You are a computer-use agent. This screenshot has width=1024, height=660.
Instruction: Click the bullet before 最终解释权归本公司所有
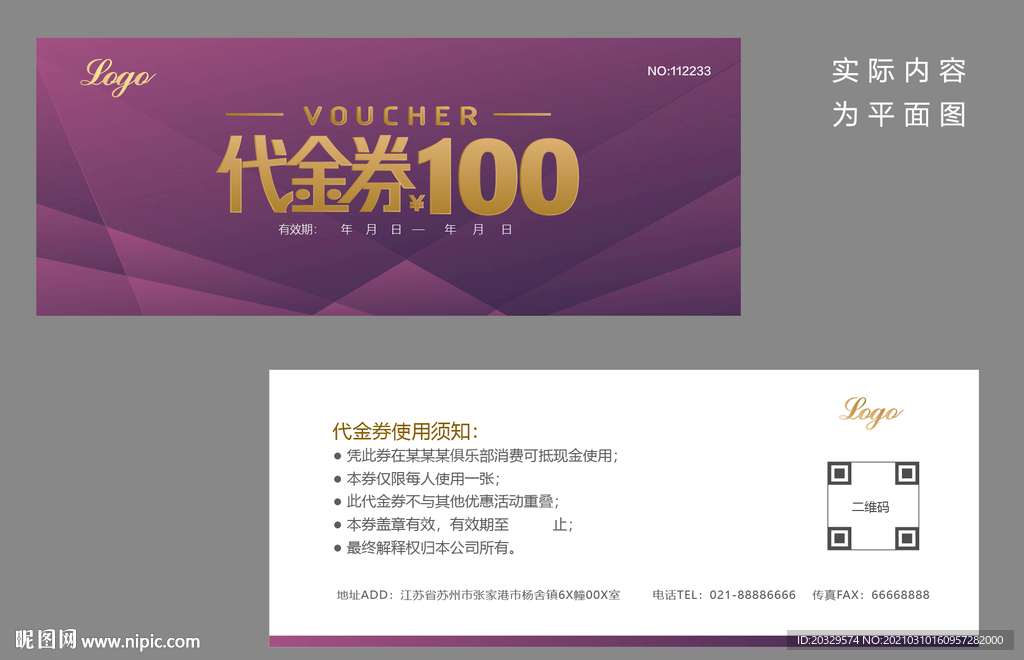[x=335, y=548]
